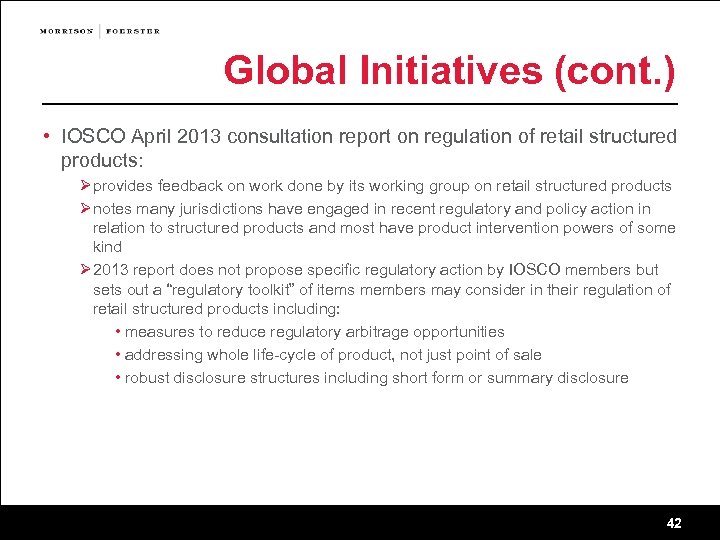Click the 'notes many jurisdictions have engaged' paragraph
Viewport: 720px width, 540px height.
(x=384, y=228)
